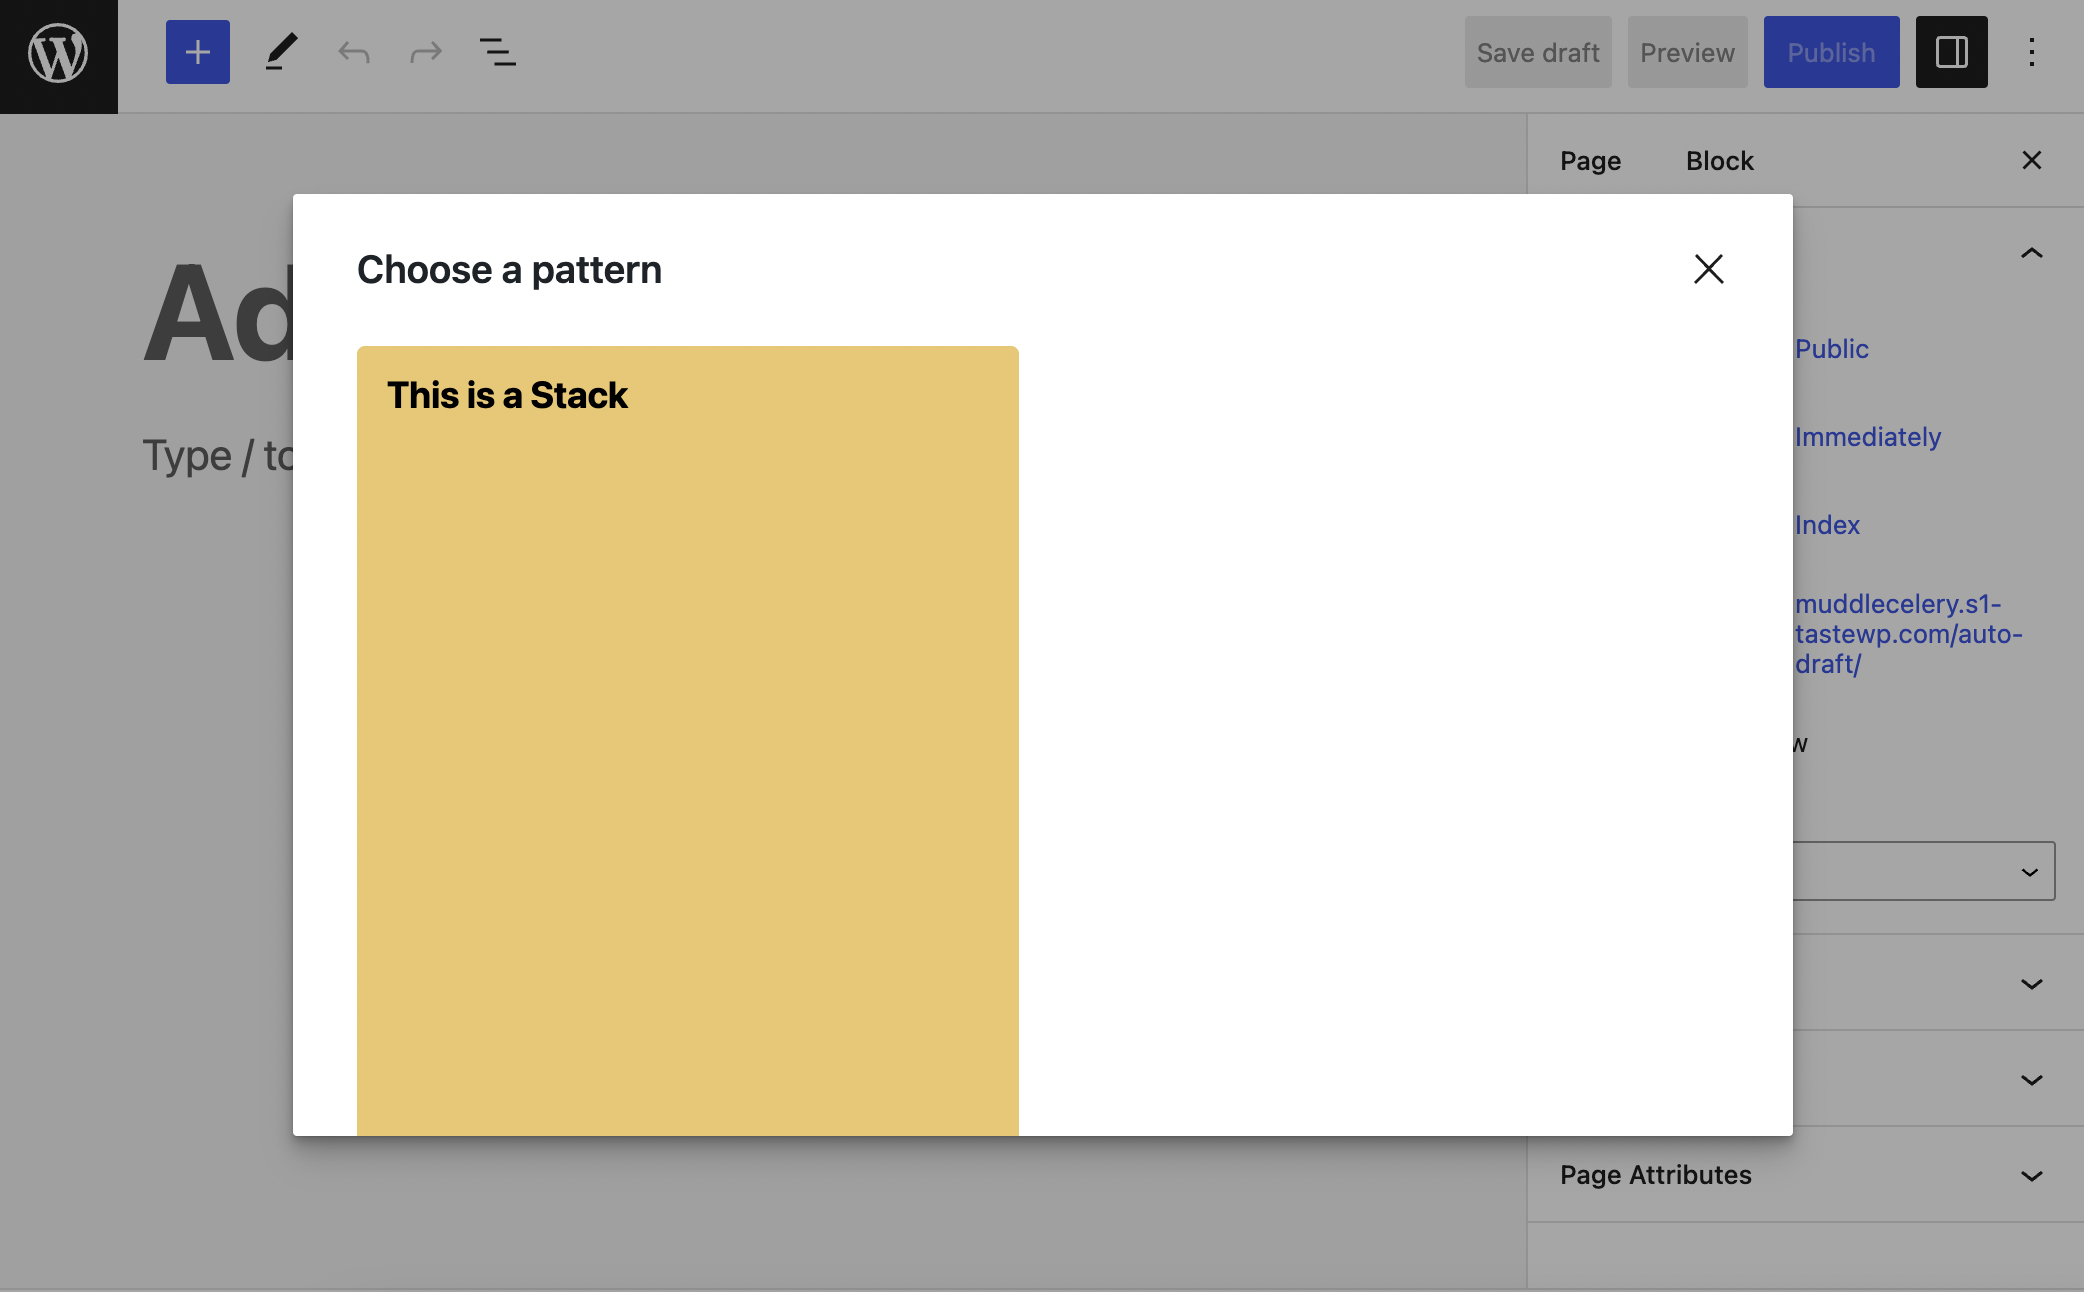
Task: Collapse the Summary section chevron
Action: (x=2030, y=253)
